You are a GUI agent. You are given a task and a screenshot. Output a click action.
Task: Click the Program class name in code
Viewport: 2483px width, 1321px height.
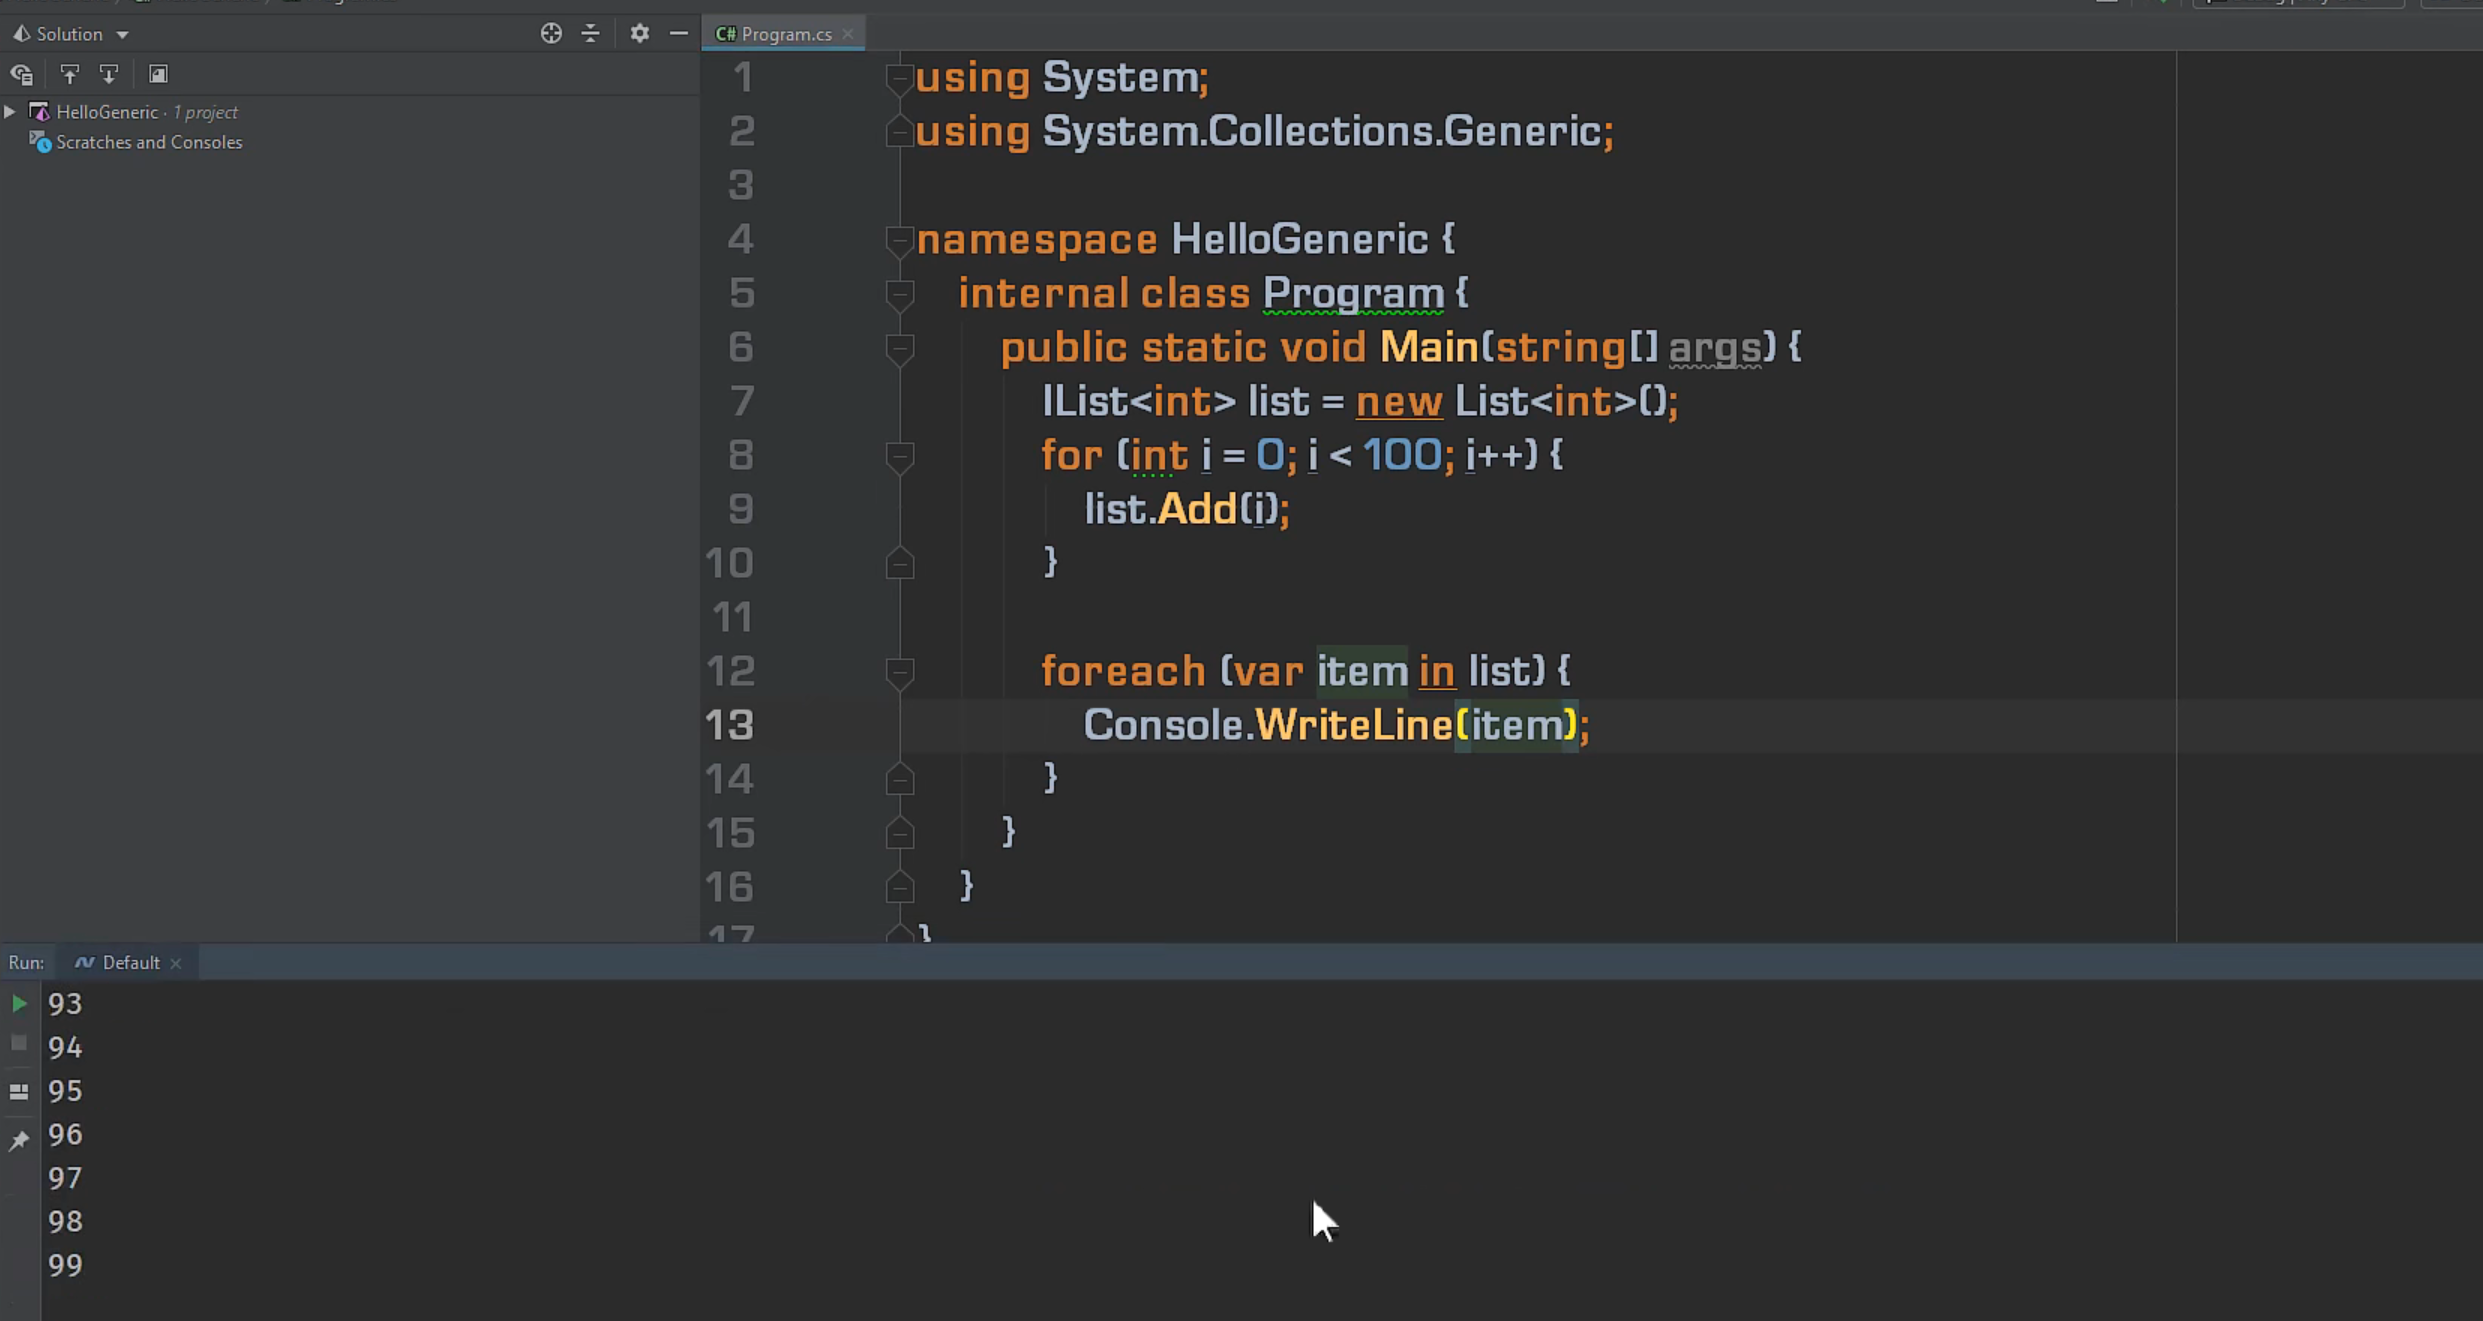tap(1353, 294)
